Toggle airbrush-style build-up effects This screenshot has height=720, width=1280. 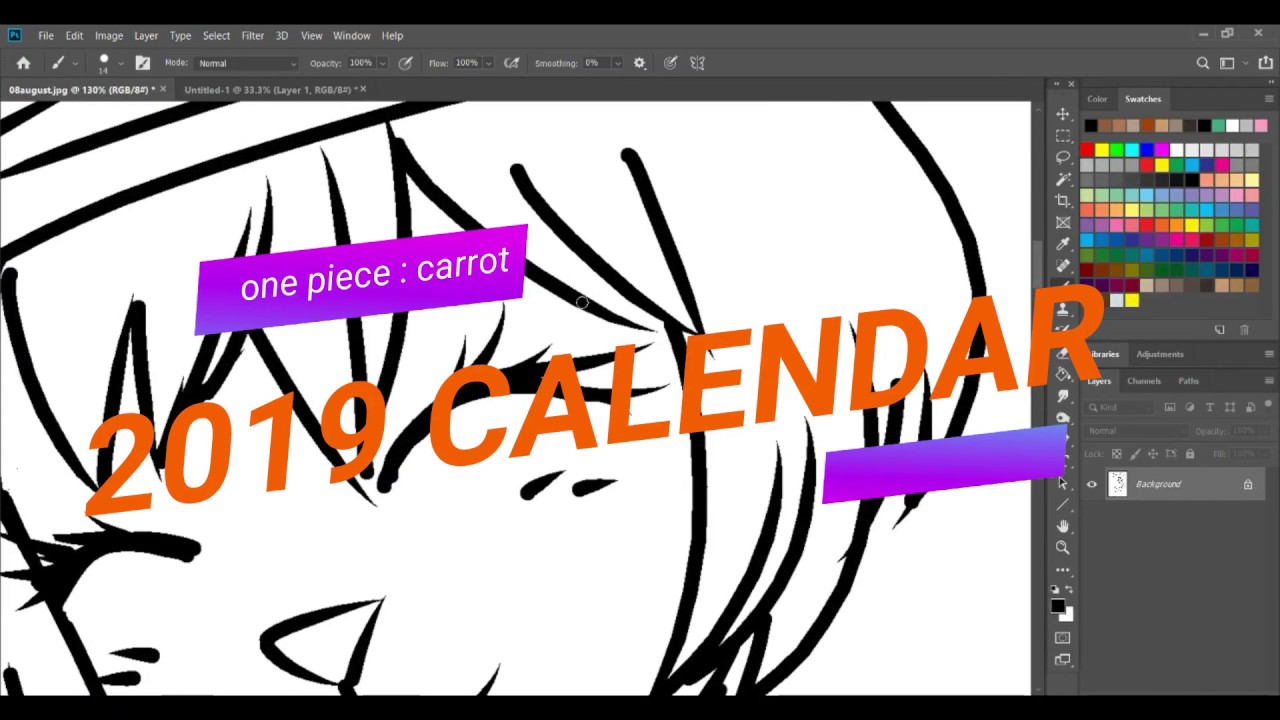tap(512, 63)
